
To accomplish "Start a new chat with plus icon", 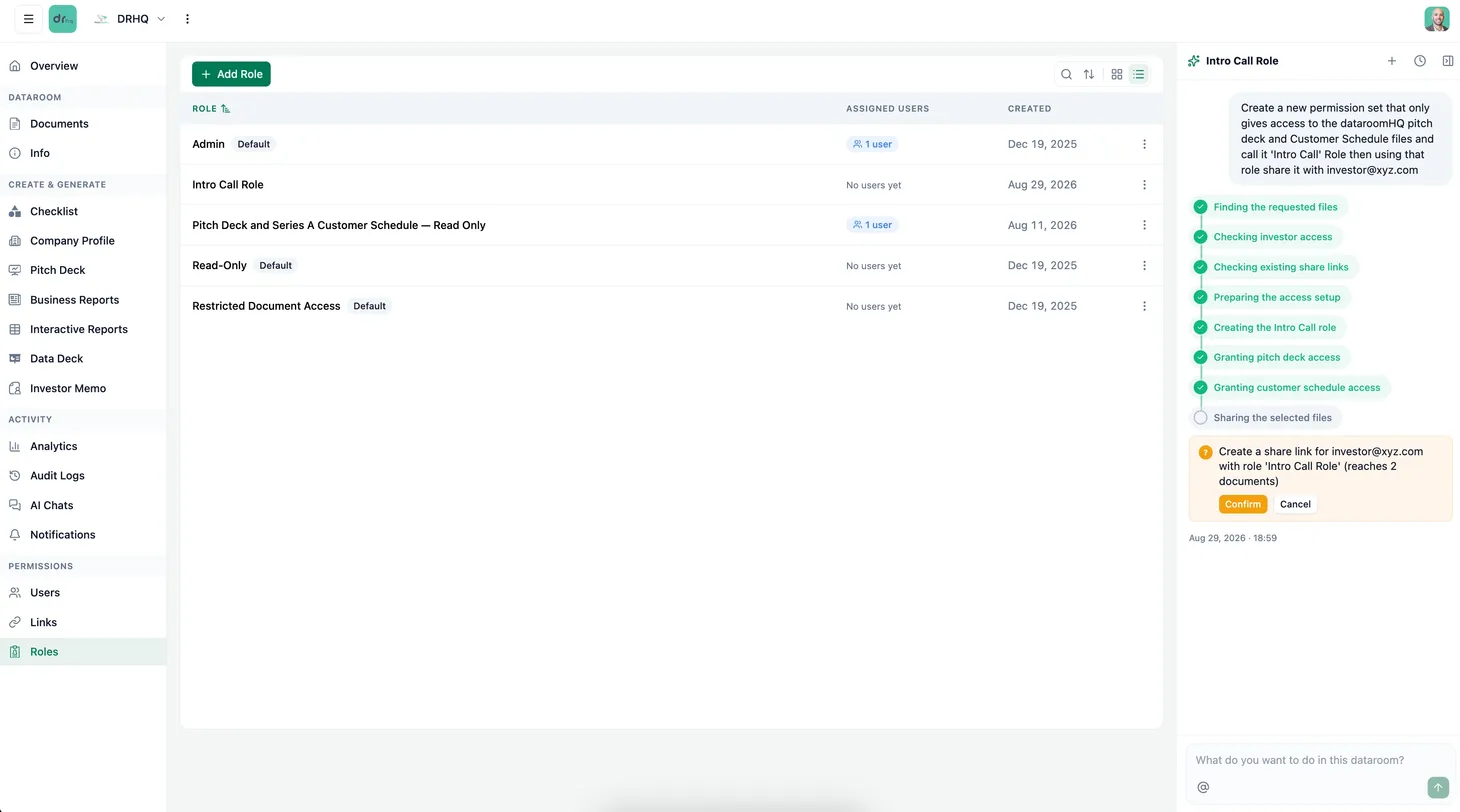I will click(x=1391, y=61).
